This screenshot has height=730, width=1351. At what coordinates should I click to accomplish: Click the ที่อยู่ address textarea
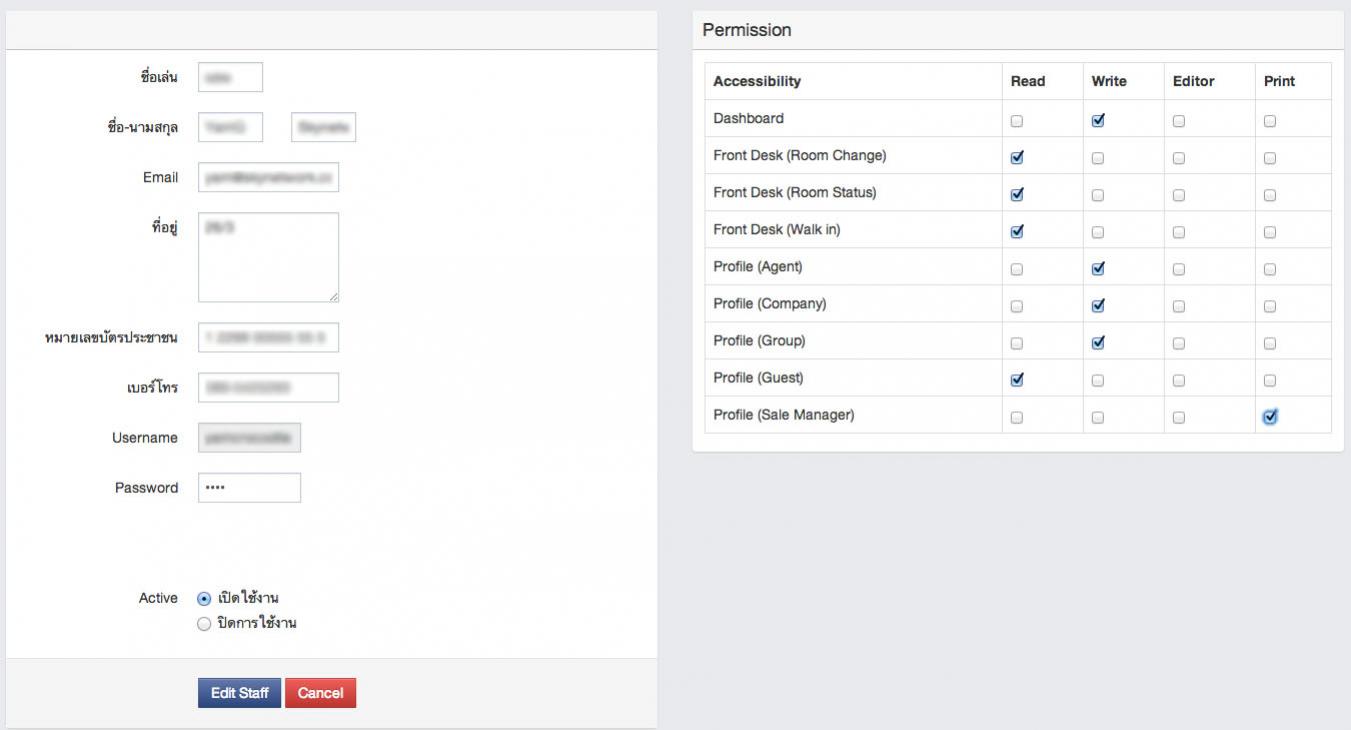pos(268,257)
